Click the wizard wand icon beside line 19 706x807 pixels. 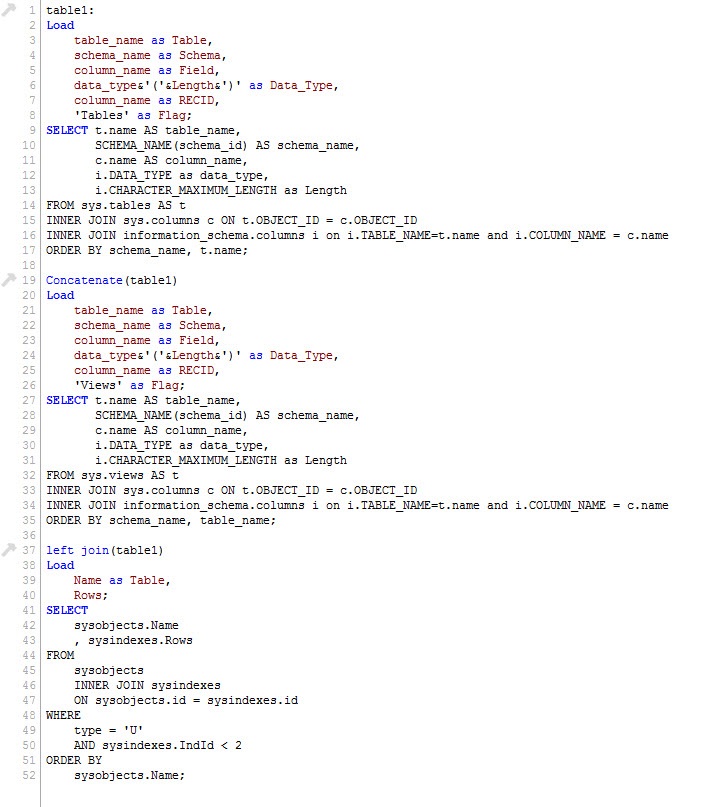(9, 279)
